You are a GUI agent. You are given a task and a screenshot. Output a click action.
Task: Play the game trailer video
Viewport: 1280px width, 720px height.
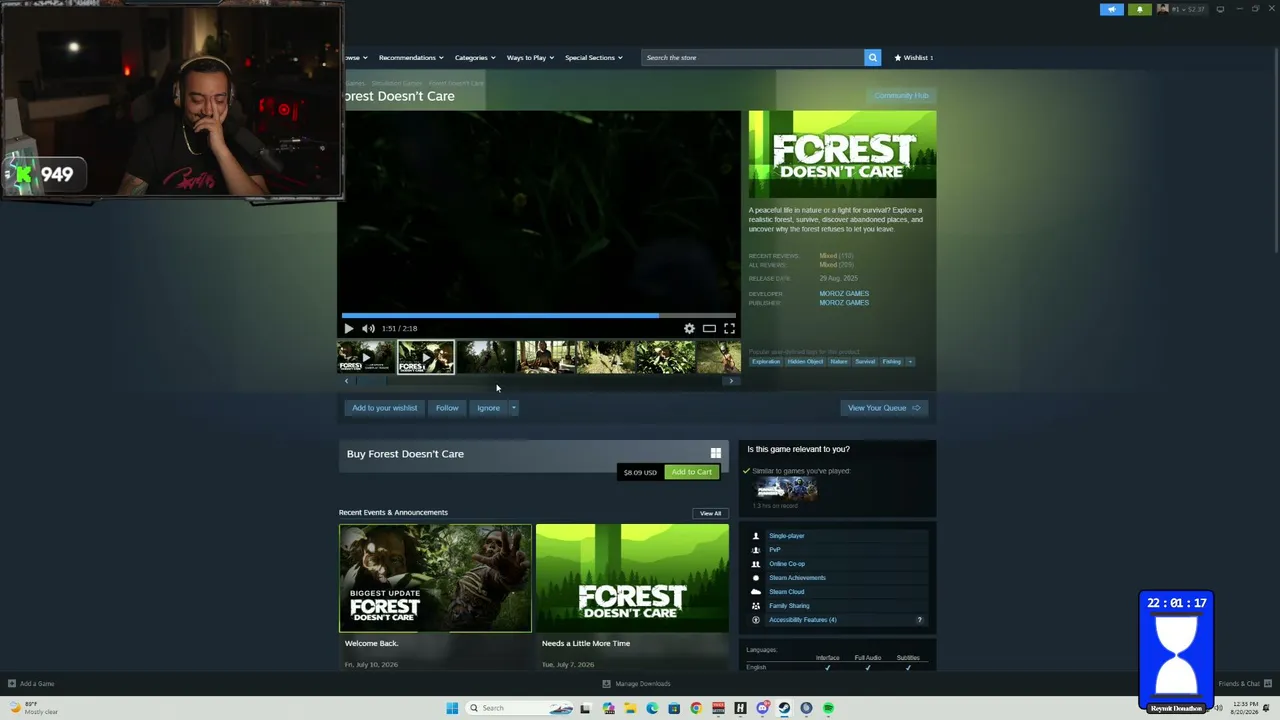click(348, 328)
